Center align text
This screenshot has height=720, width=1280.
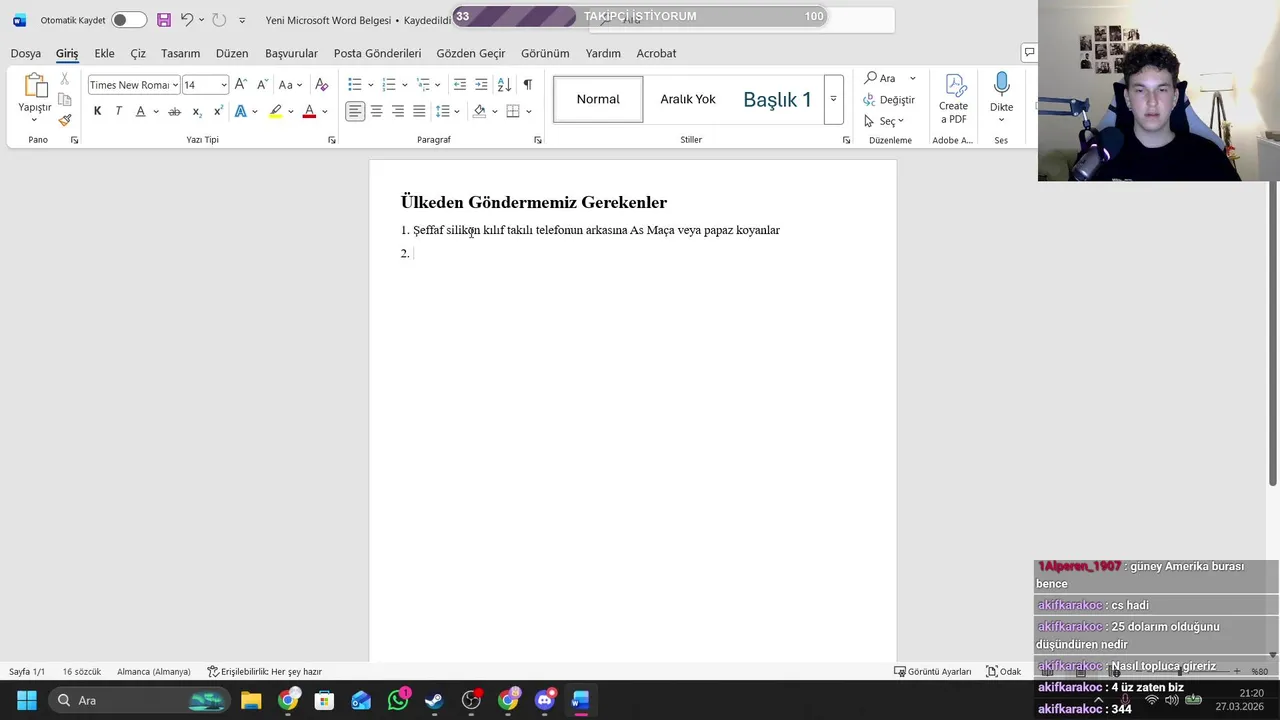[377, 111]
